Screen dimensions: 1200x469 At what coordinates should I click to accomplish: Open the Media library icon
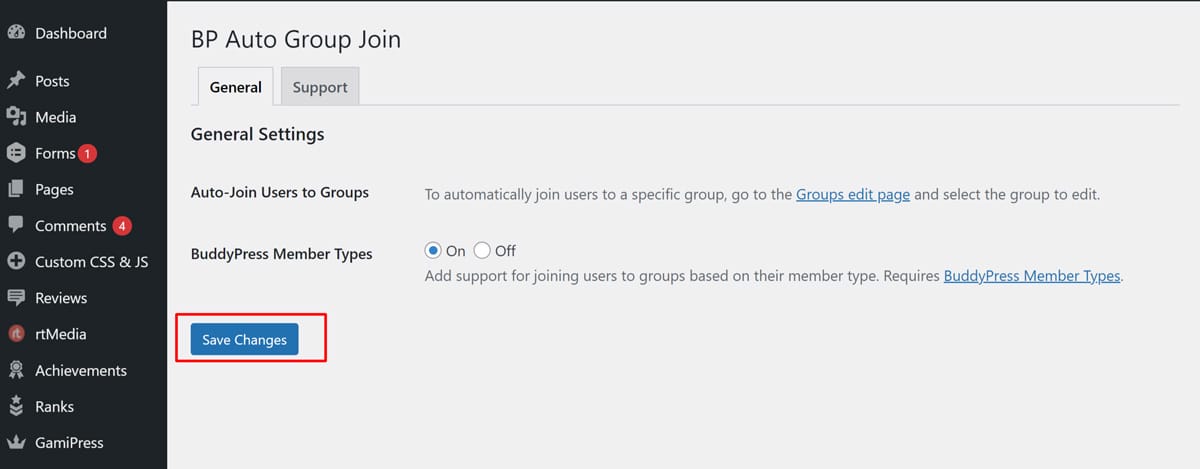(16, 117)
